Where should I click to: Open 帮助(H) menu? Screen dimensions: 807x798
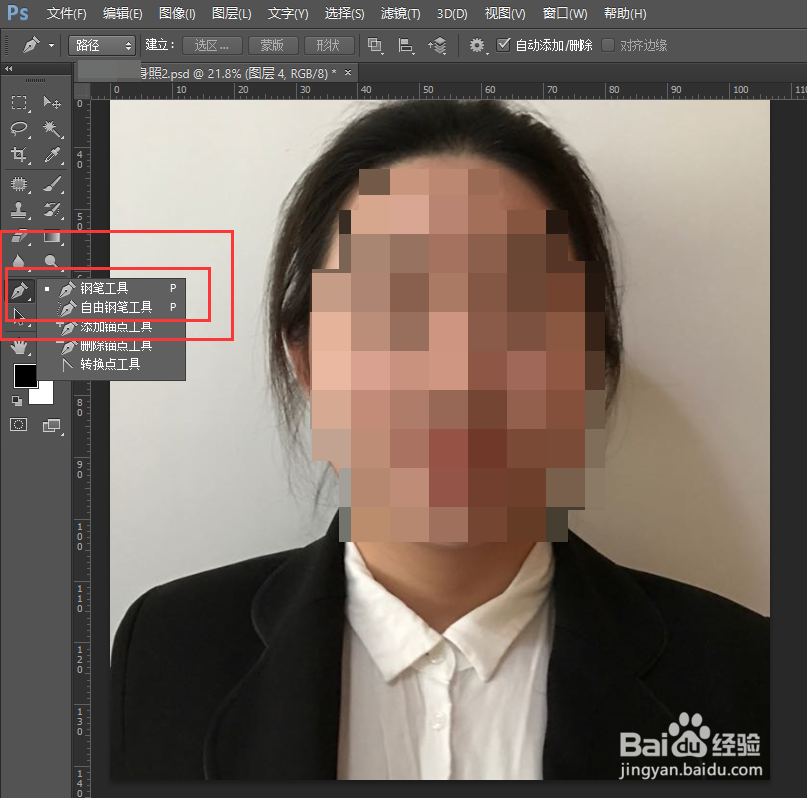tap(625, 13)
